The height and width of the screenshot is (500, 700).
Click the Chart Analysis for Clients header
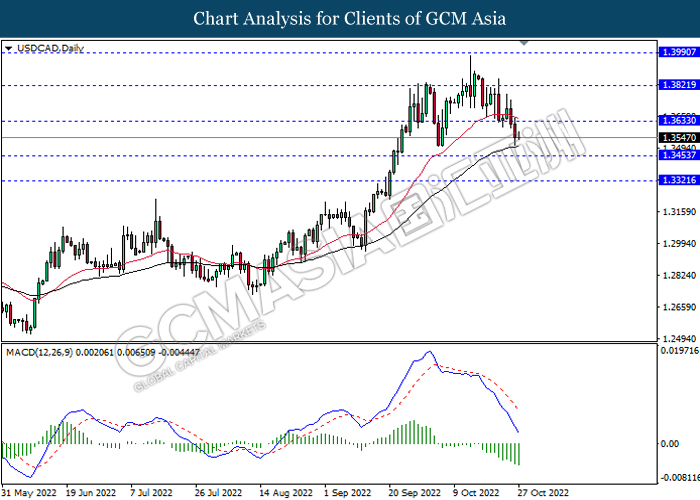click(x=350, y=19)
